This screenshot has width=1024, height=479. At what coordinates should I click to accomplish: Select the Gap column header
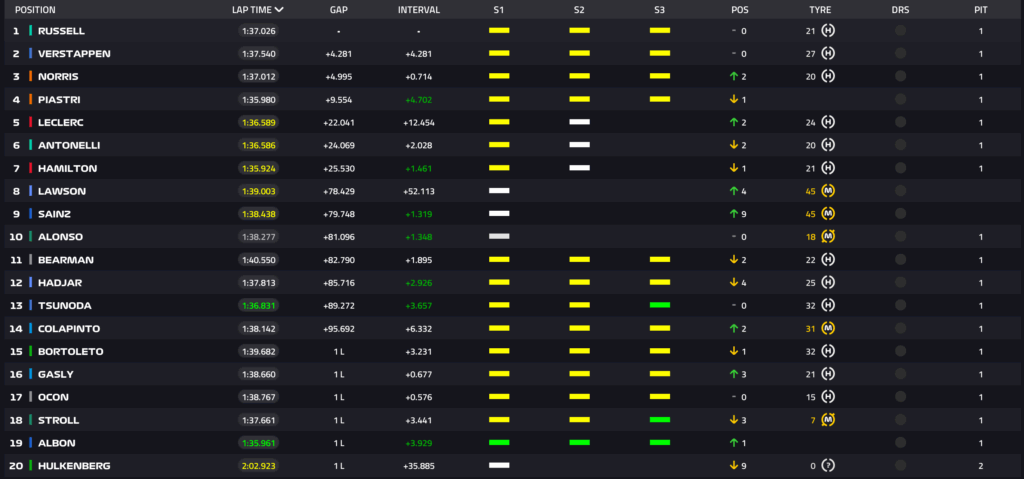[x=338, y=9]
